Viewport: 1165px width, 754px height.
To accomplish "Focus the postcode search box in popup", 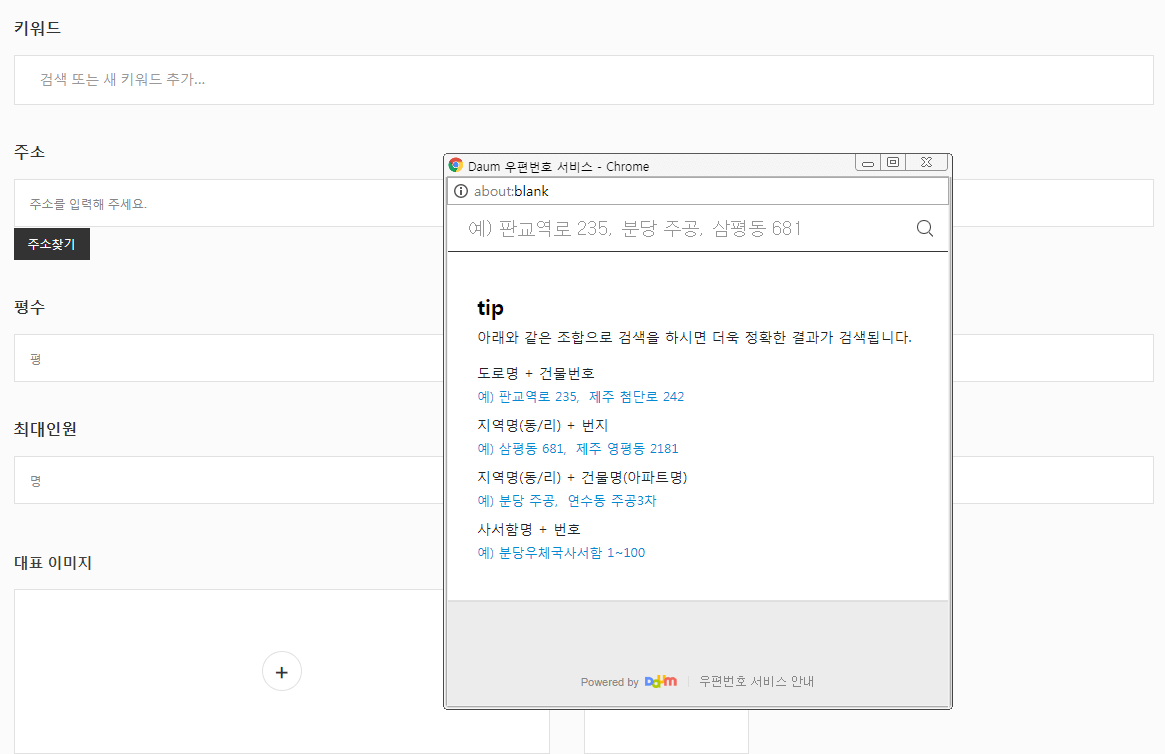I will (680, 229).
